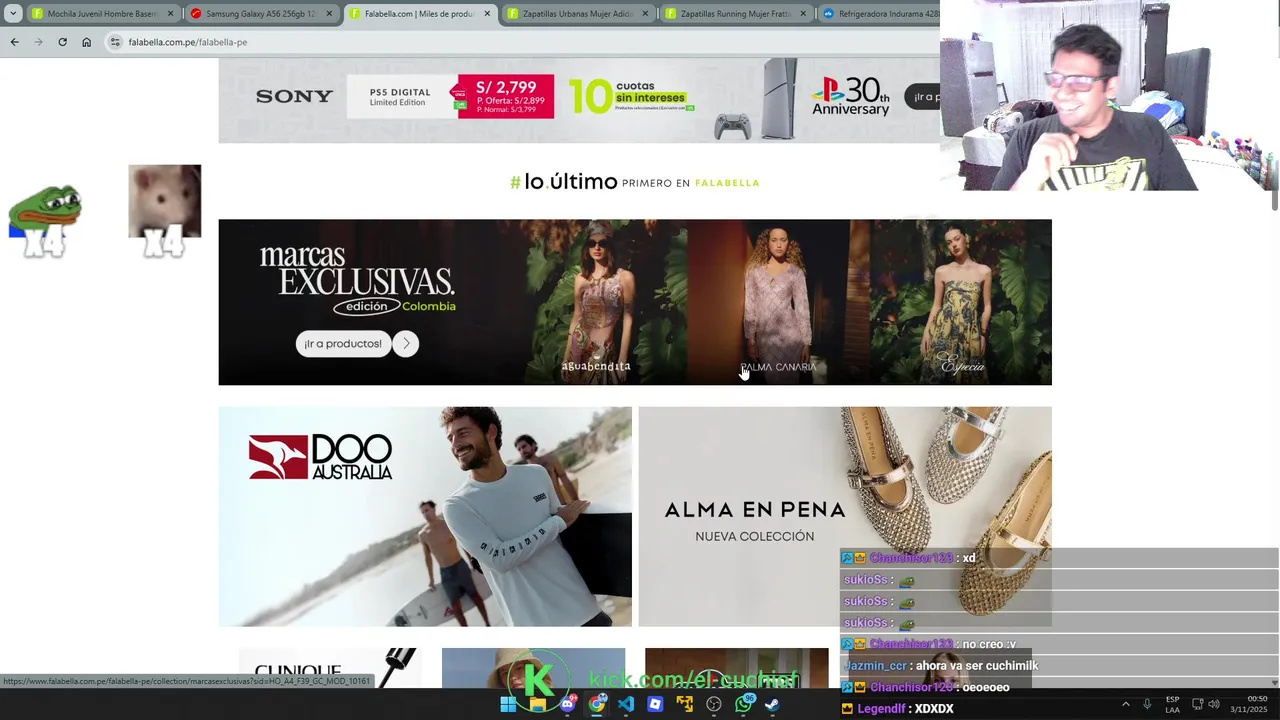Click the FALABELLA text in the #lo último heading
This screenshot has height=720, width=1280.
[727, 183]
